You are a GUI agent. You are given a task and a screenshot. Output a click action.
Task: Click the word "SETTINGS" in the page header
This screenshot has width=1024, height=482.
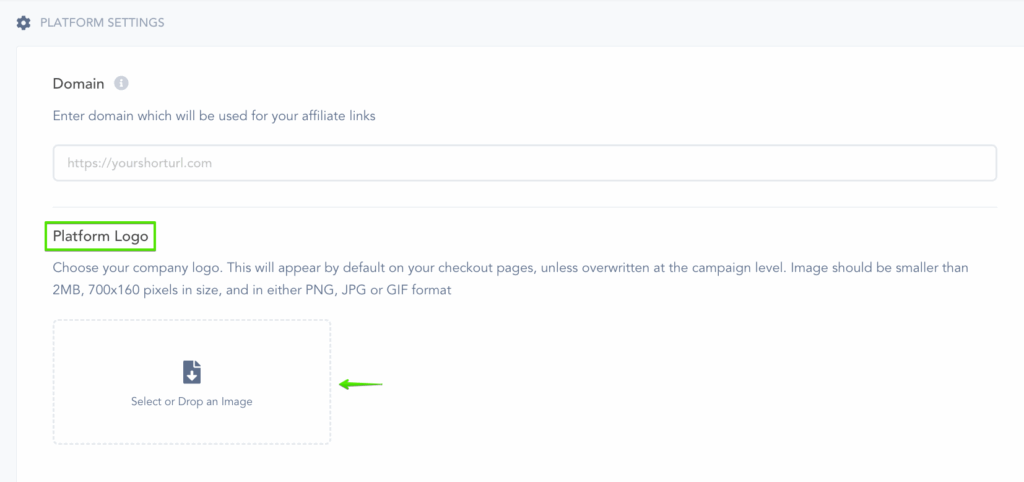tap(136, 22)
